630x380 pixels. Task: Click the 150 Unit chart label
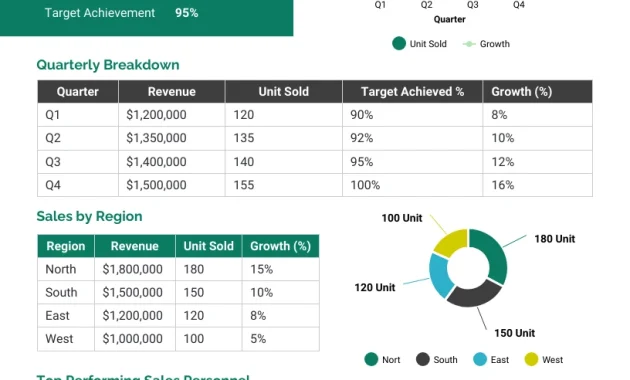(x=514, y=333)
